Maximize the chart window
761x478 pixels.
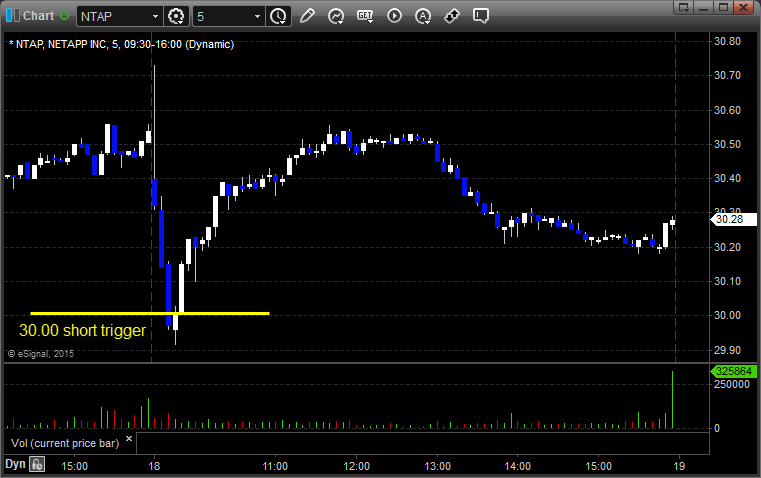click(724, 7)
